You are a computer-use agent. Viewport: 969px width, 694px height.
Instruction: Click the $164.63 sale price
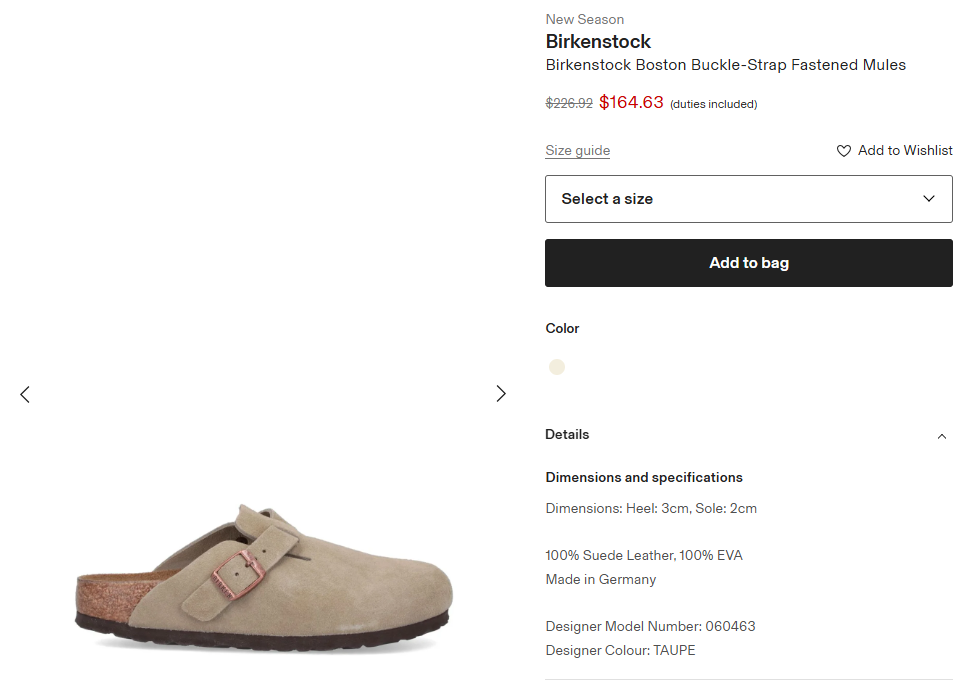pyautogui.click(x=631, y=102)
